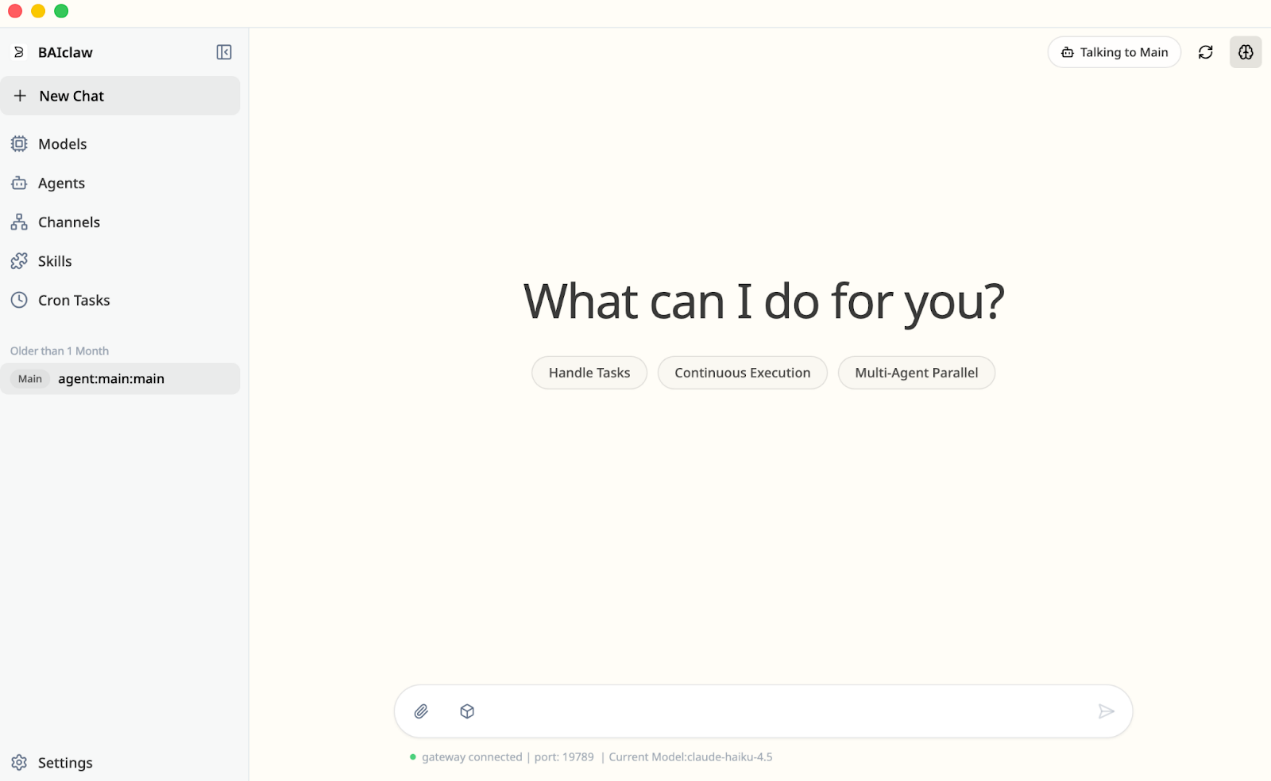
Task: Collapse the left sidebar panel
Action: coord(224,52)
